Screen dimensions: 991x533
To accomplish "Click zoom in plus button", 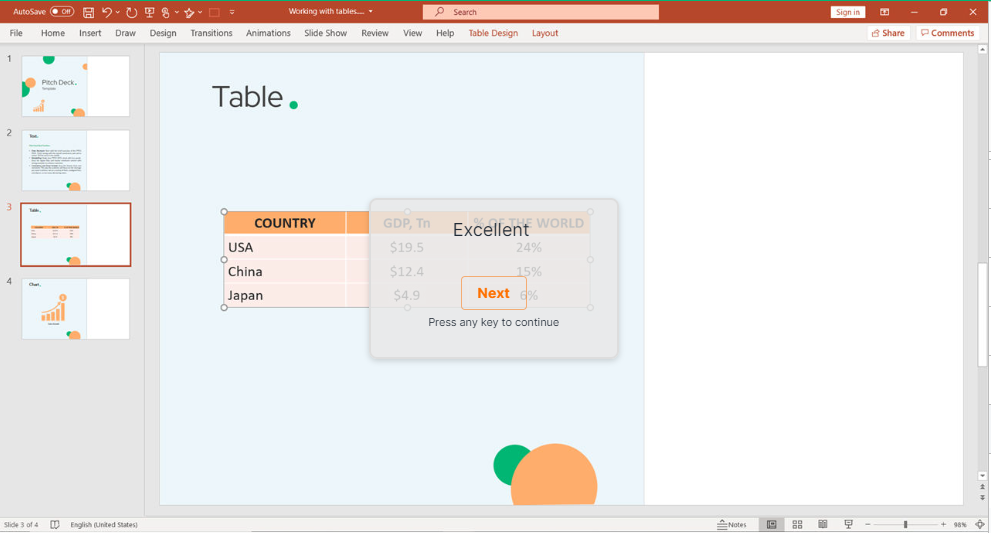I will (943, 524).
